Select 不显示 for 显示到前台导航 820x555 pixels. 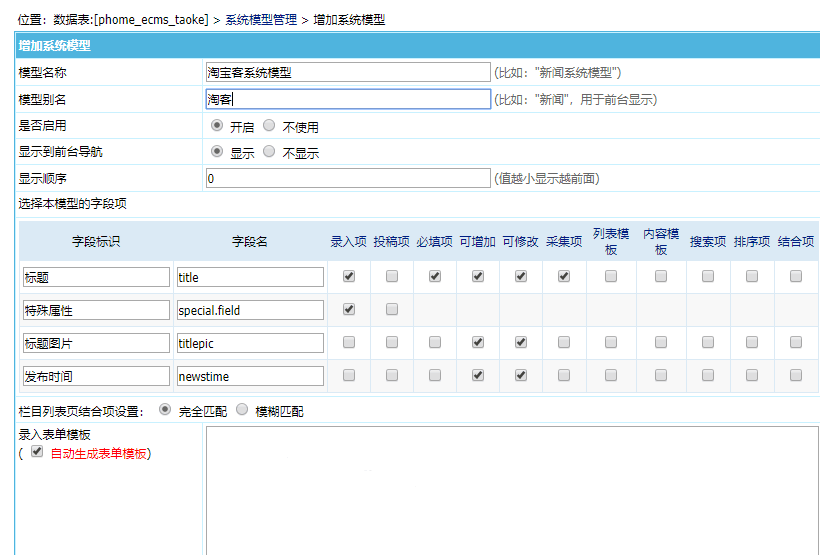pyautogui.click(x=269, y=152)
